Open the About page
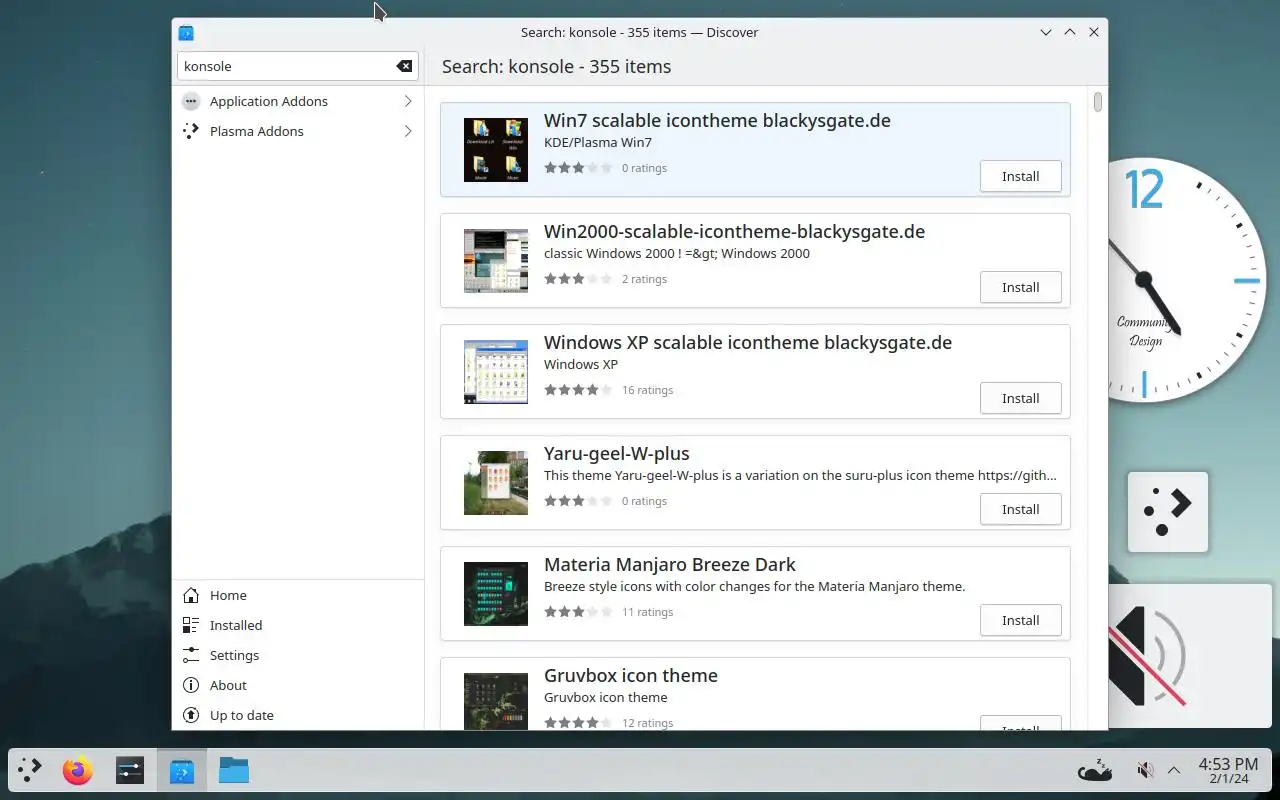Screen dimensions: 1280x800 pyautogui.click(x=298, y=685)
